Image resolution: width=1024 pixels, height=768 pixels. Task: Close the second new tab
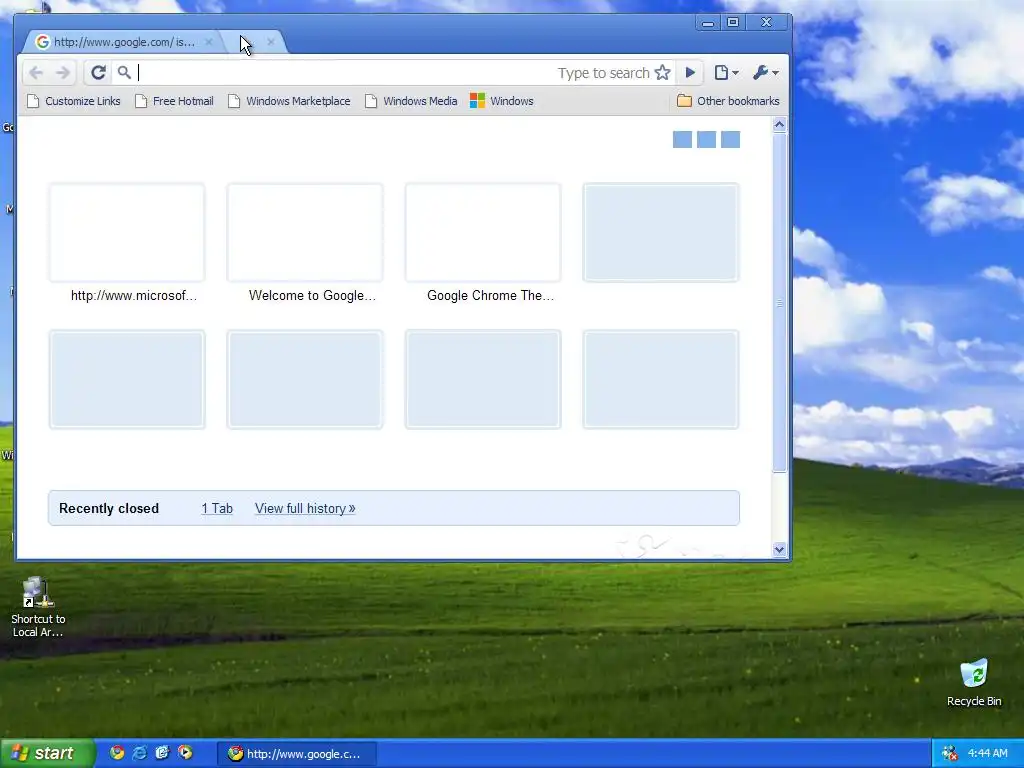click(270, 42)
